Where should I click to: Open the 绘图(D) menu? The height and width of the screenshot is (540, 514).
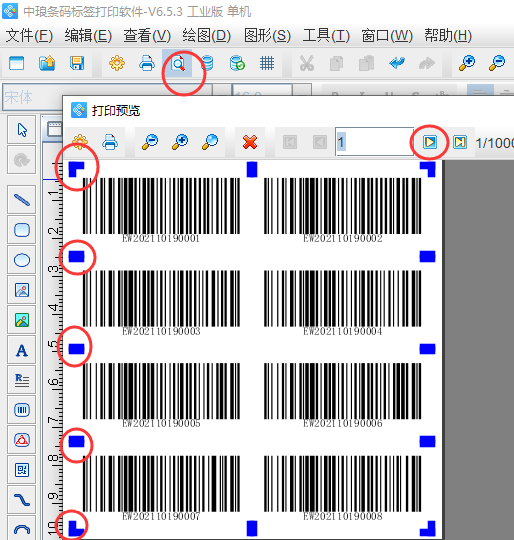pyautogui.click(x=207, y=35)
